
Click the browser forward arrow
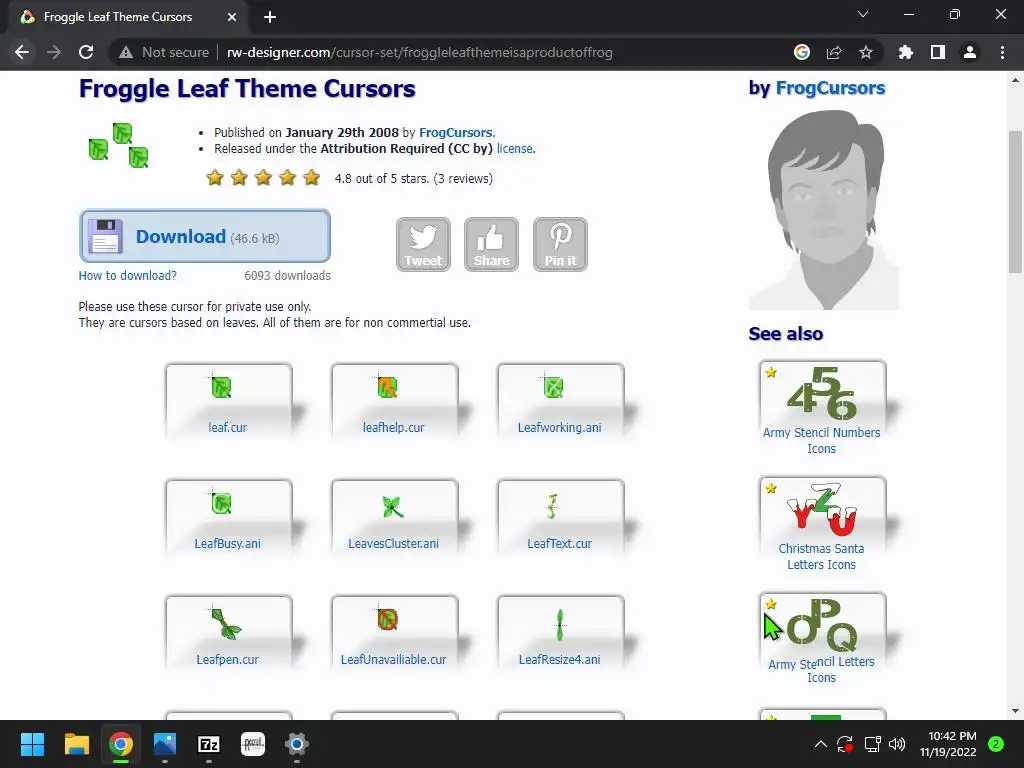54,52
